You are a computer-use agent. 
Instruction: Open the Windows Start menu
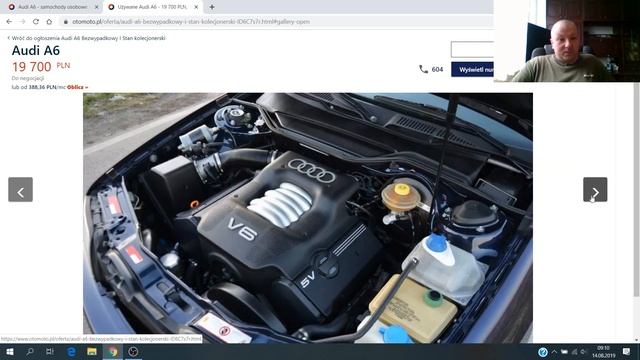coord(9,351)
